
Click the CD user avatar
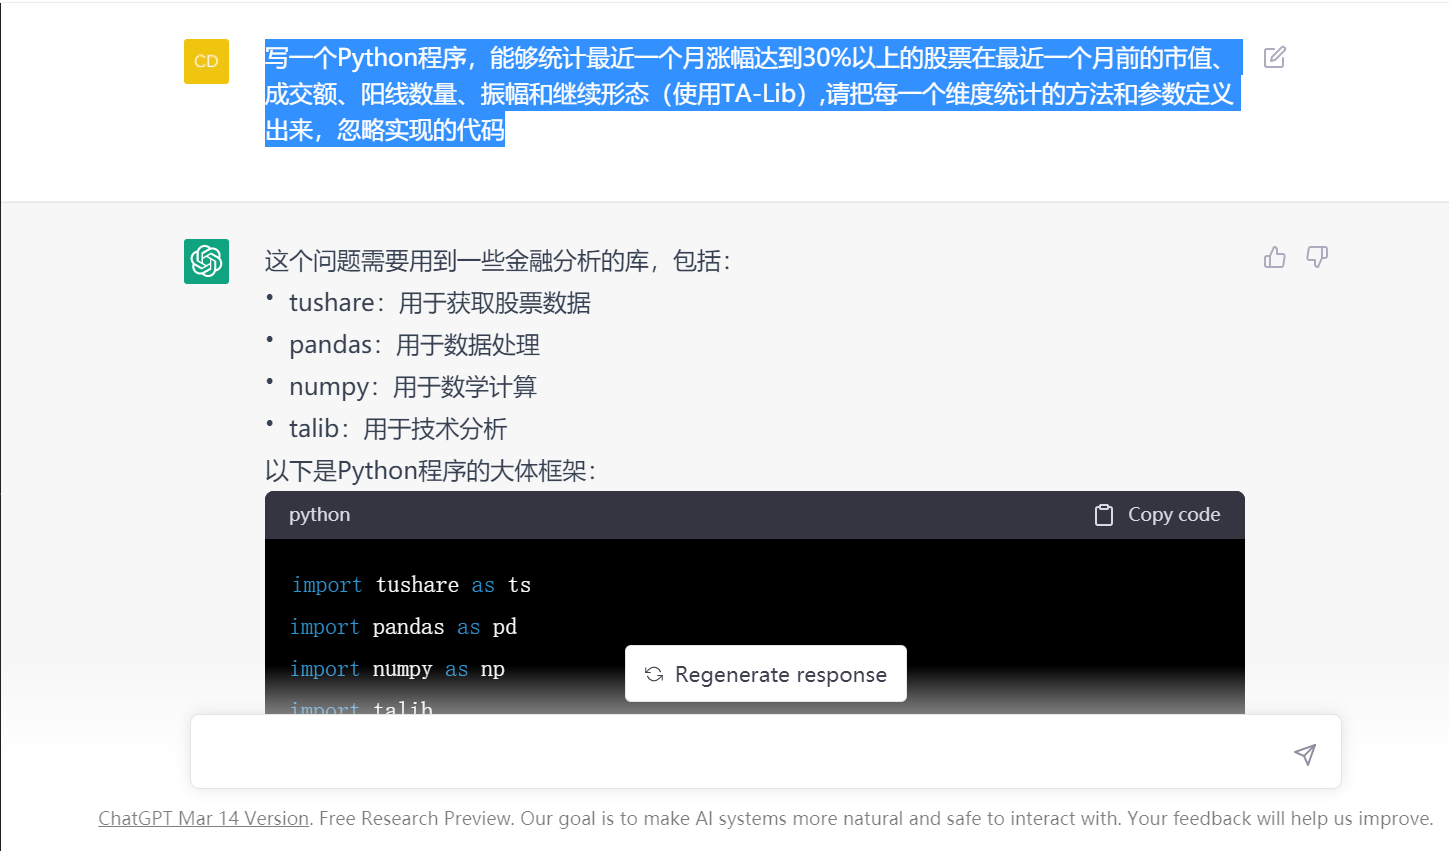pos(206,61)
